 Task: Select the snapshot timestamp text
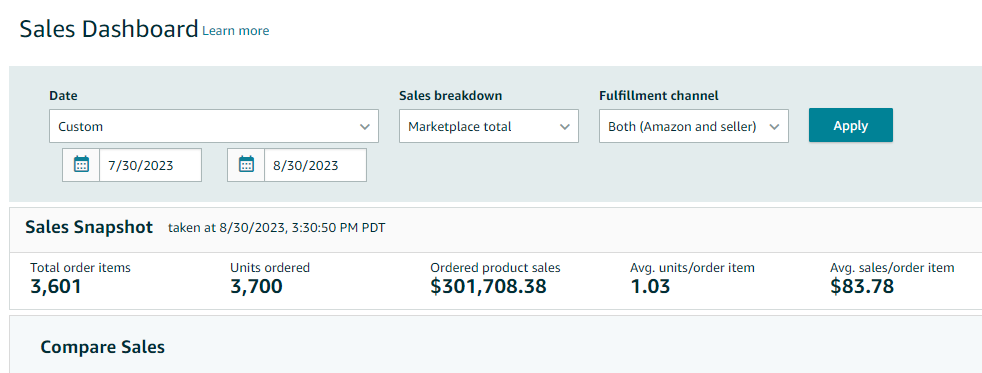277,228
